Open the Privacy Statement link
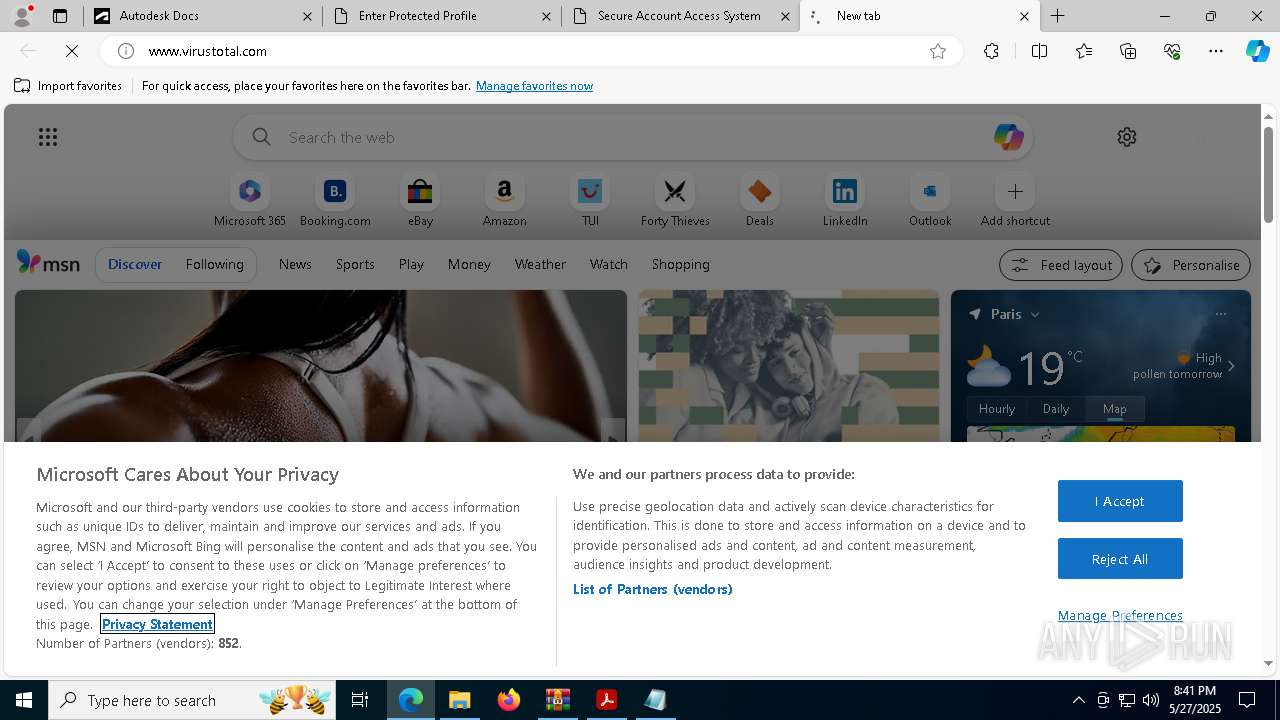The width and height of the screenshot is (1280, 720). pos(157,624)
